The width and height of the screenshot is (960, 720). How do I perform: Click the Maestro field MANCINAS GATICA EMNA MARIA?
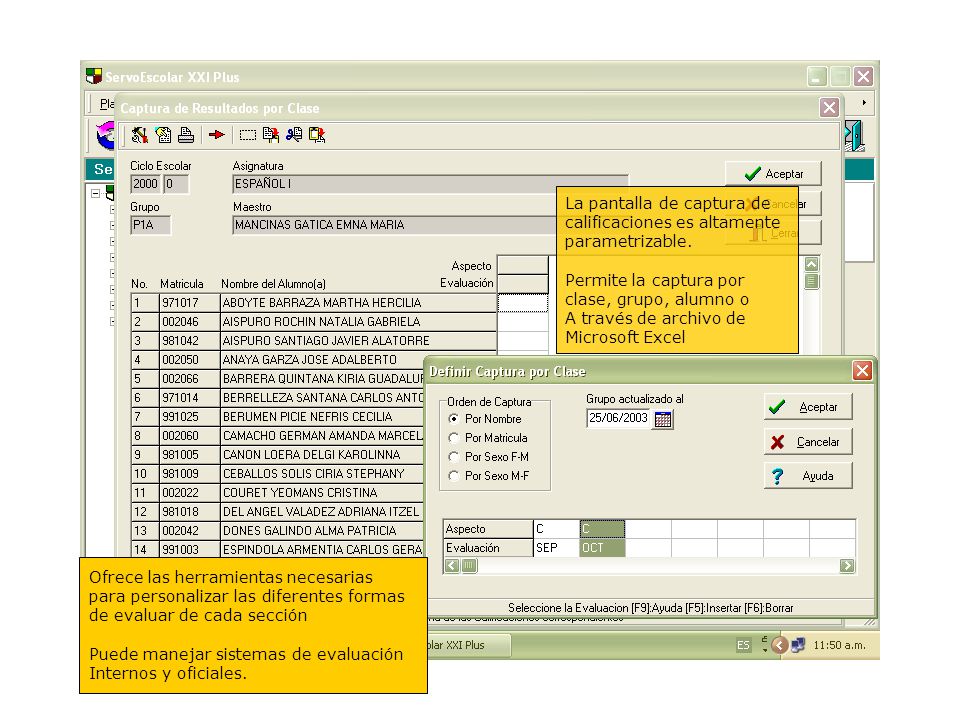tap(394, 225)
